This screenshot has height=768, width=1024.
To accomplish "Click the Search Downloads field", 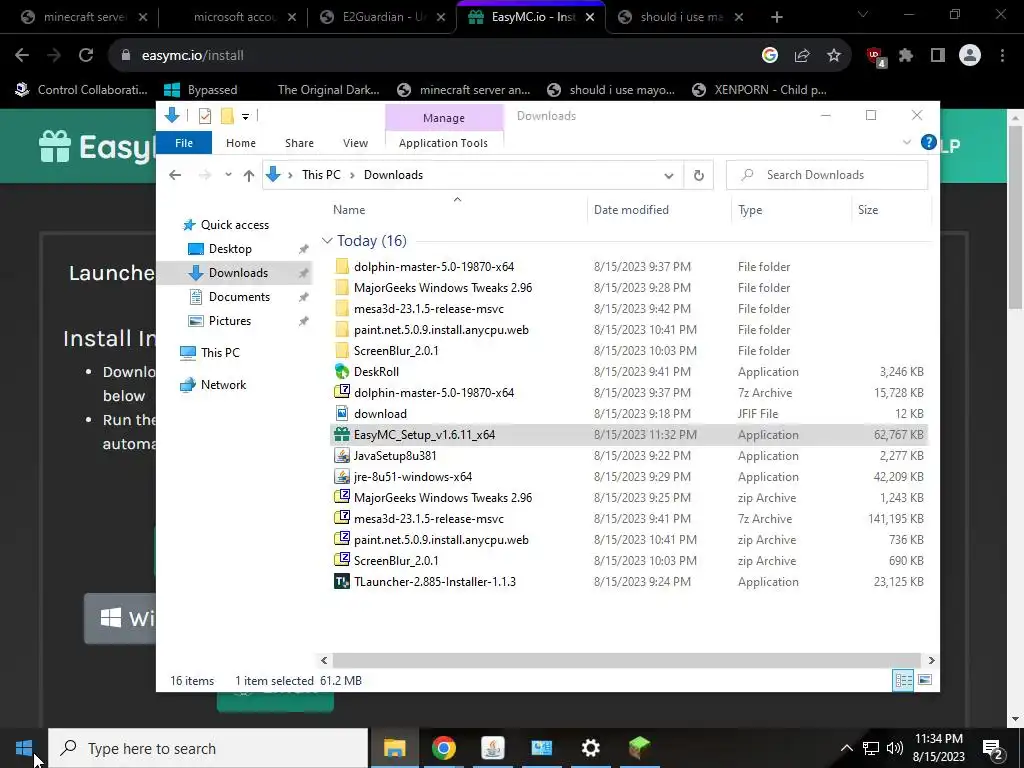I will click(x=827, y=175).
